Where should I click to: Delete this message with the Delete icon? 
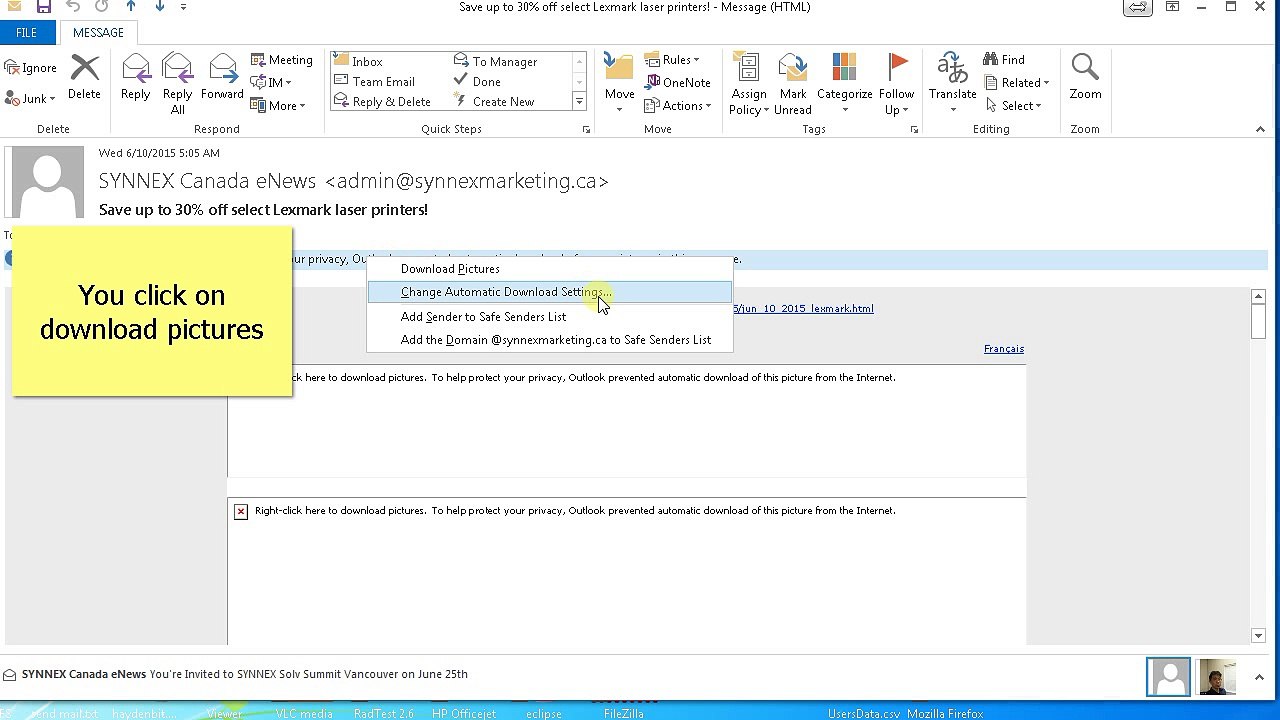84,77
